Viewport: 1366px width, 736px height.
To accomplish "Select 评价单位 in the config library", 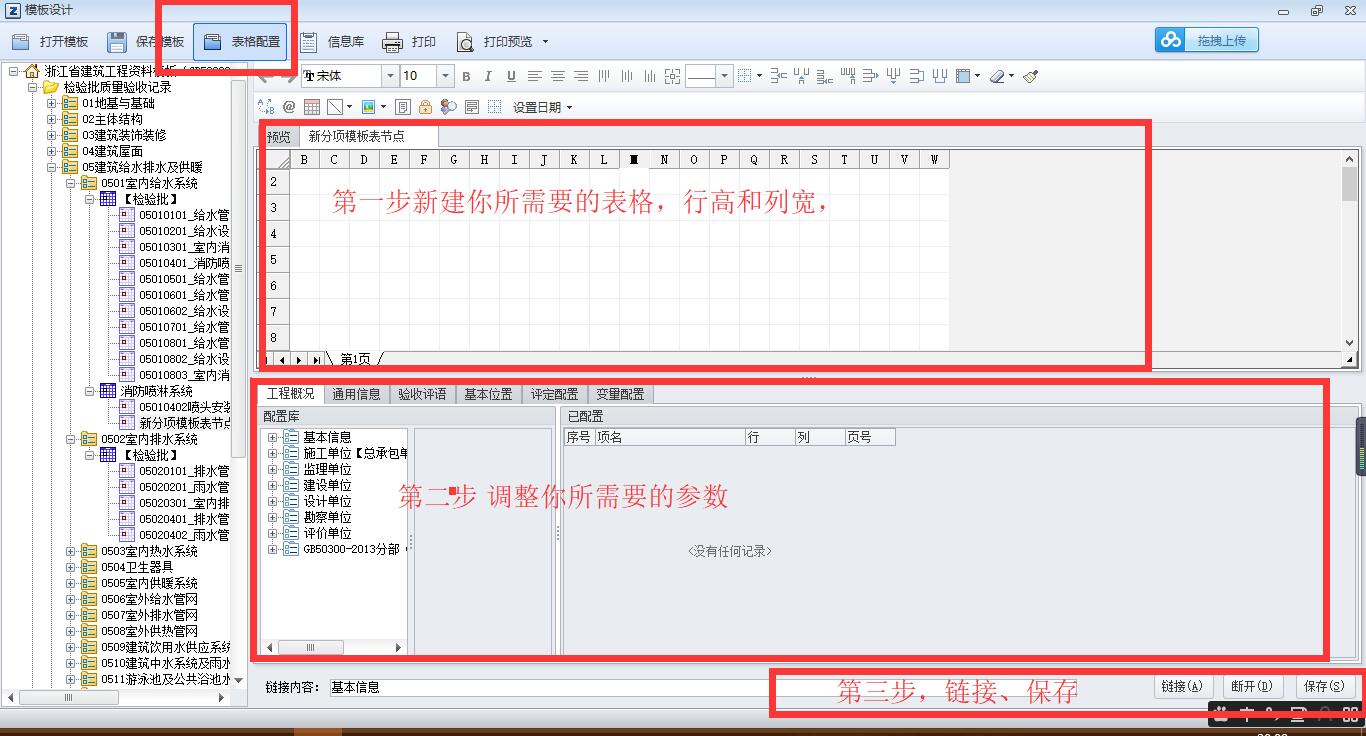I will pos(327,533).
